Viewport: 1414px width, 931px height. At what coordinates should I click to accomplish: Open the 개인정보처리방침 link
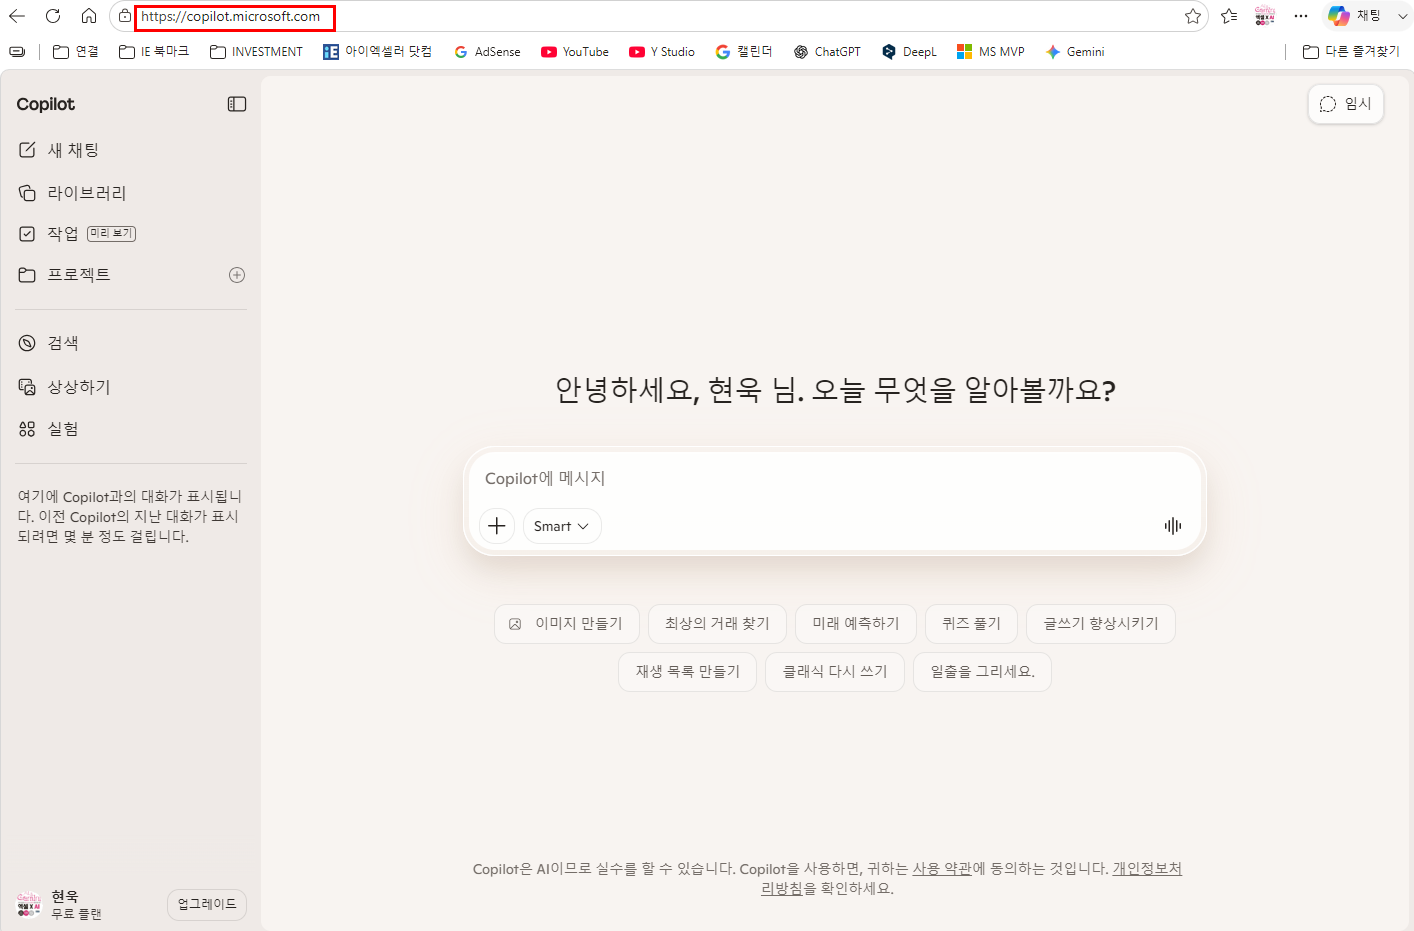coord(1147,869)
